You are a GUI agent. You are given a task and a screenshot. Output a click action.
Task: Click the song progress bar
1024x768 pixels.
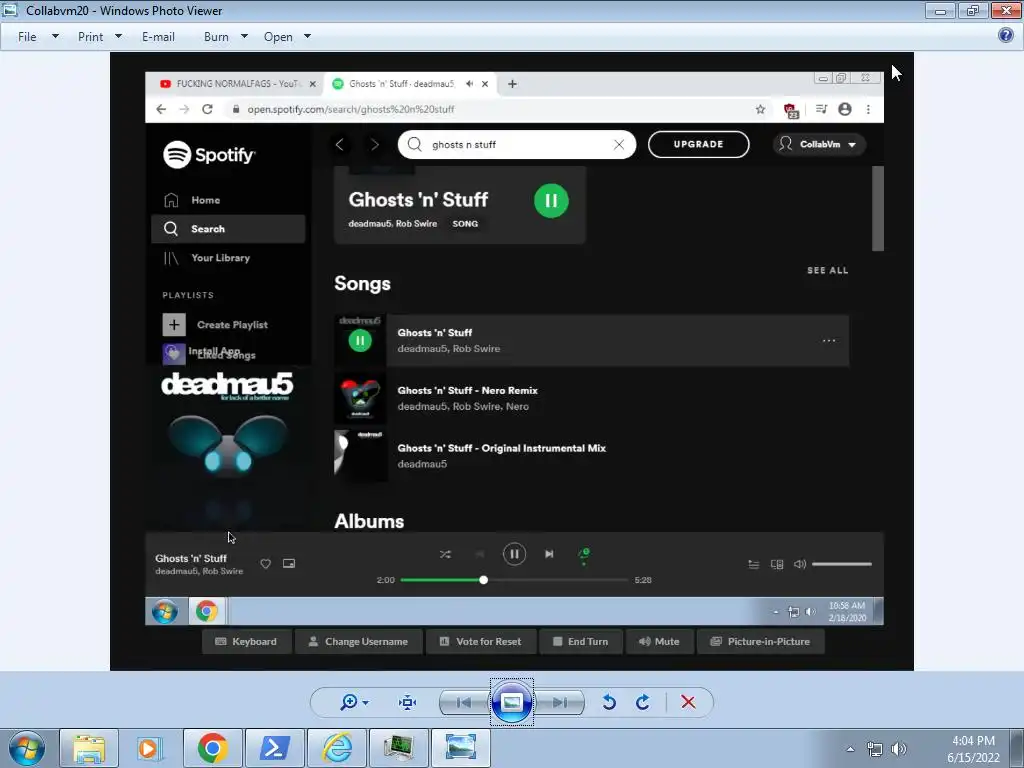514,580
